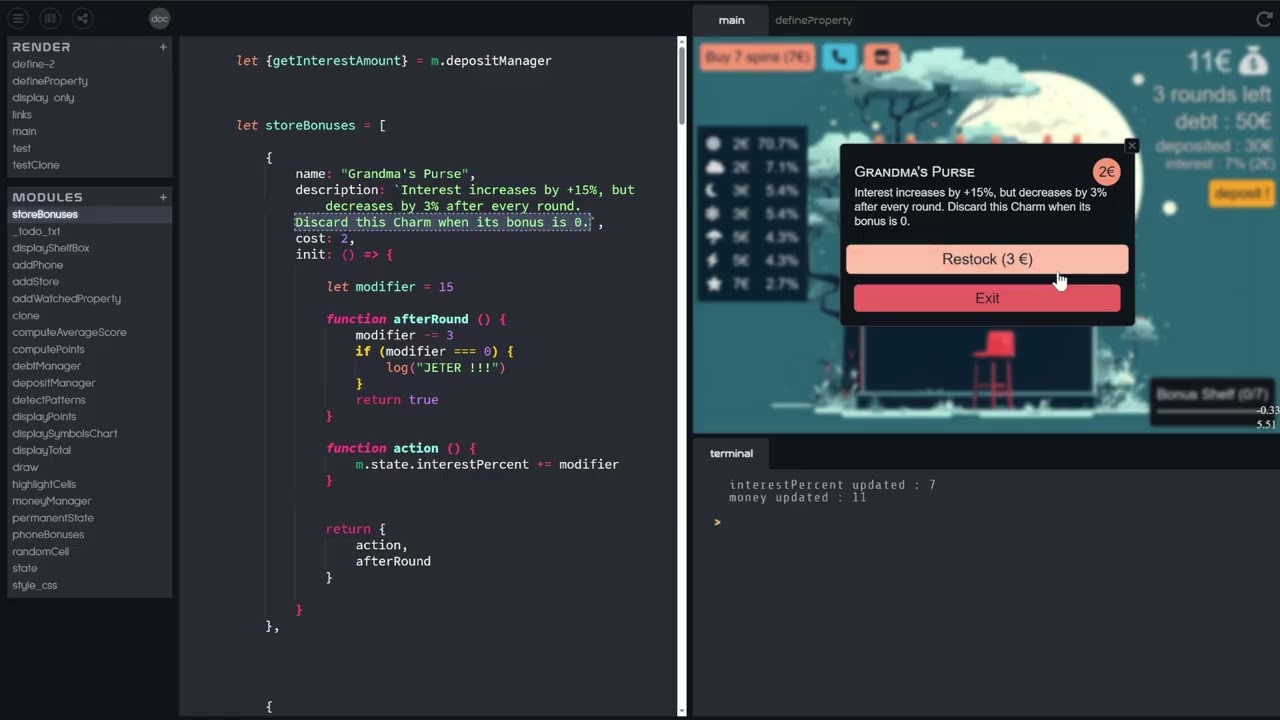Click the star symbol in chart
The height and width of the screenshot is (720, 1280).
tap(714, 284)
